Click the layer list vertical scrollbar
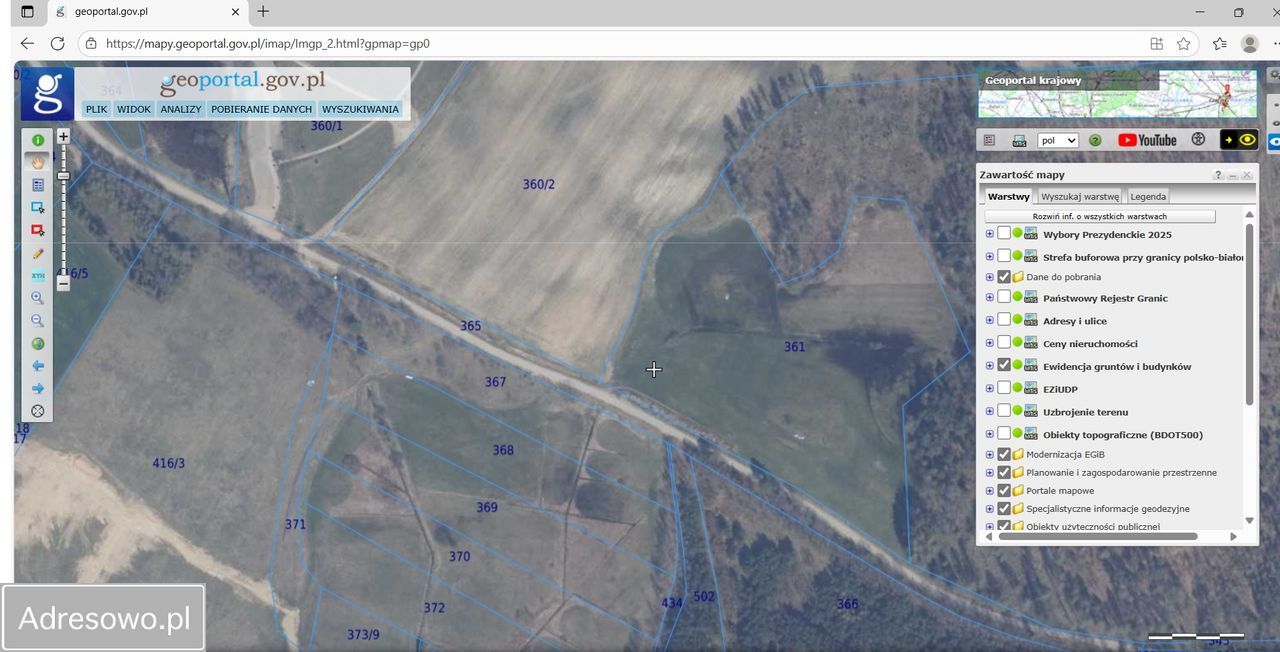This screenshot has width=1280, height=652. [x=1249, y=315]
